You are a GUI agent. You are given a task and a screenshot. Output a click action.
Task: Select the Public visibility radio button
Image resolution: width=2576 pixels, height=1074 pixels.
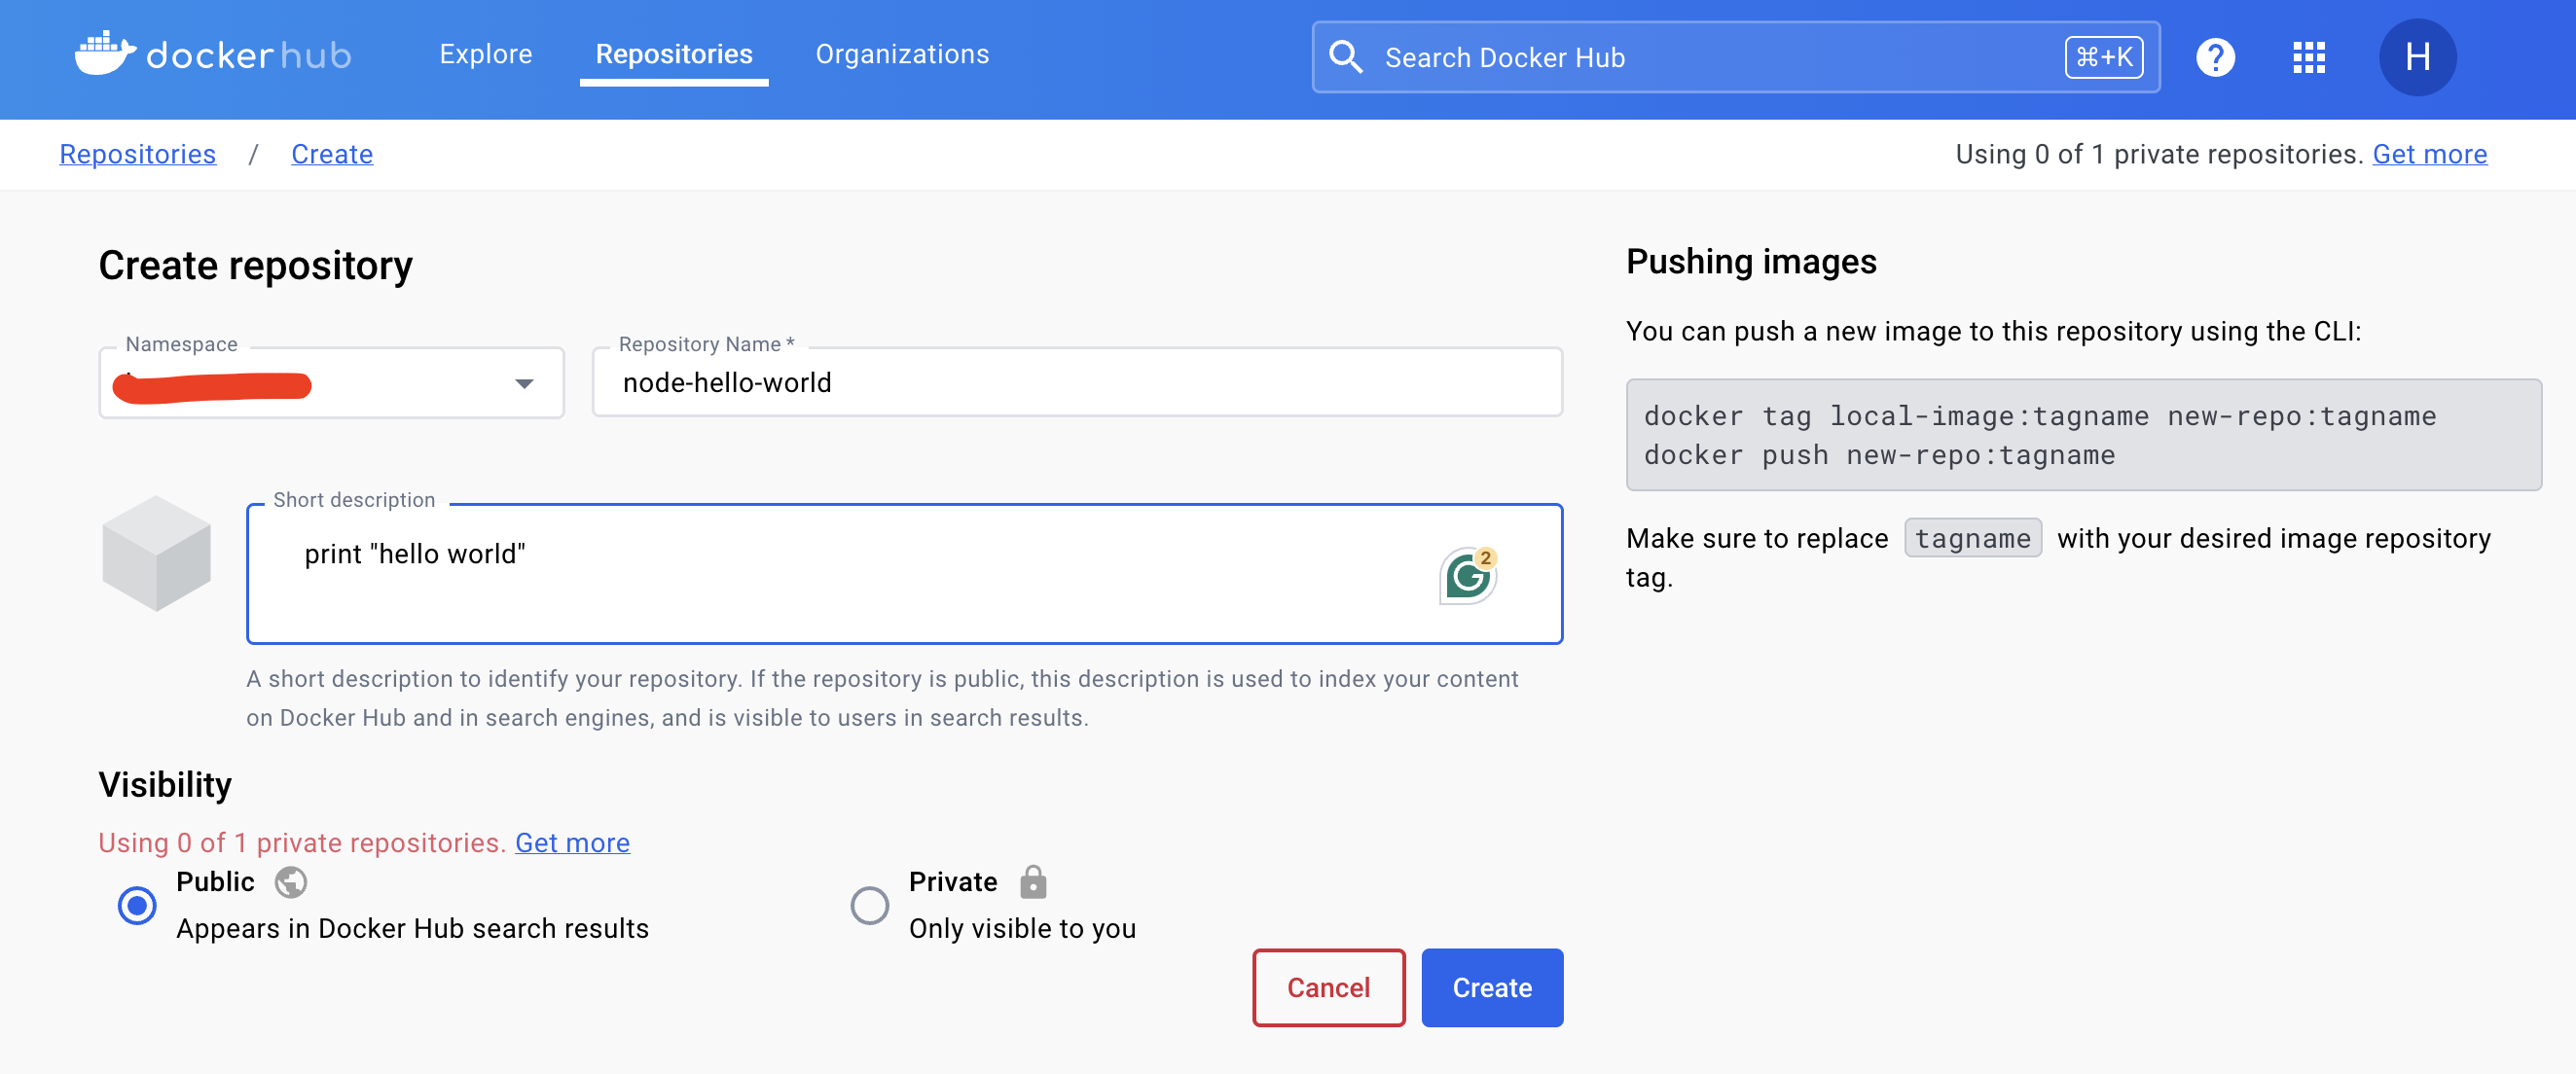137,905
